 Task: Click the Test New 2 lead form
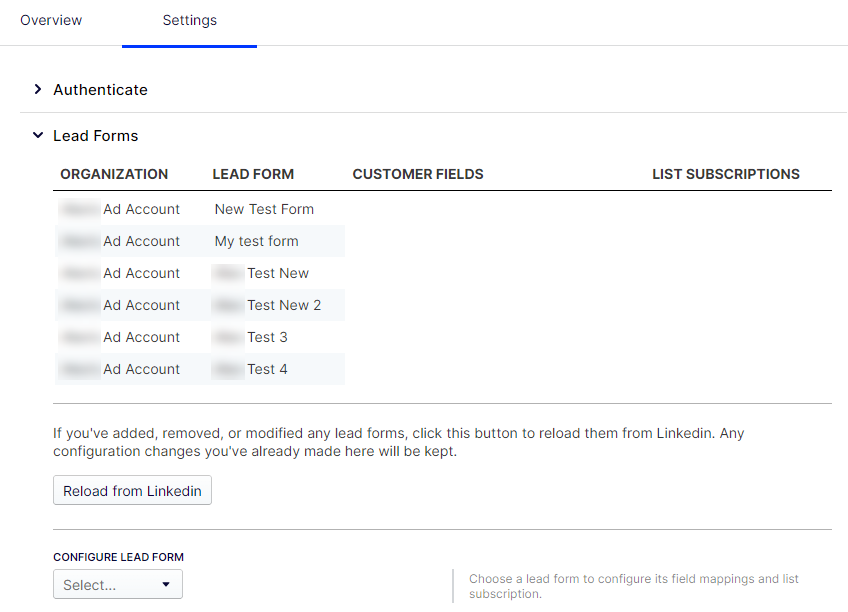coord(283,305)
